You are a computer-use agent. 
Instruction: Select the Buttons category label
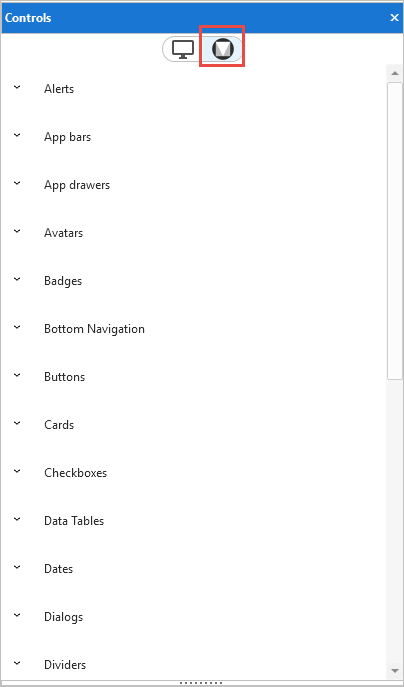point(64,377)
